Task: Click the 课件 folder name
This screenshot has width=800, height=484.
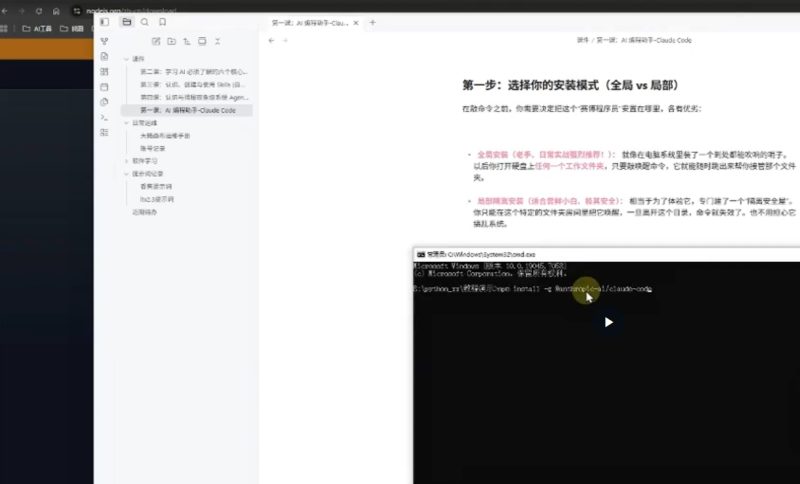Action: click(138, 59)
